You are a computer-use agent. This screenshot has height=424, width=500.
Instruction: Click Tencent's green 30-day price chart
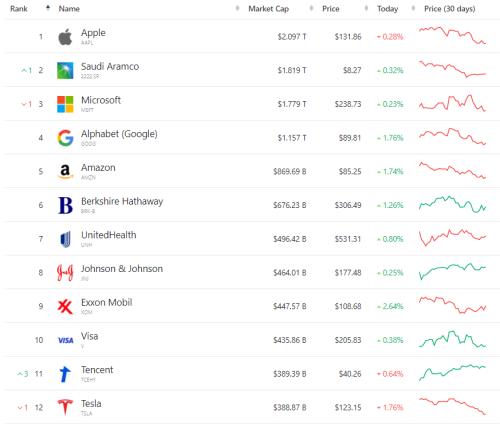point(452,372)
